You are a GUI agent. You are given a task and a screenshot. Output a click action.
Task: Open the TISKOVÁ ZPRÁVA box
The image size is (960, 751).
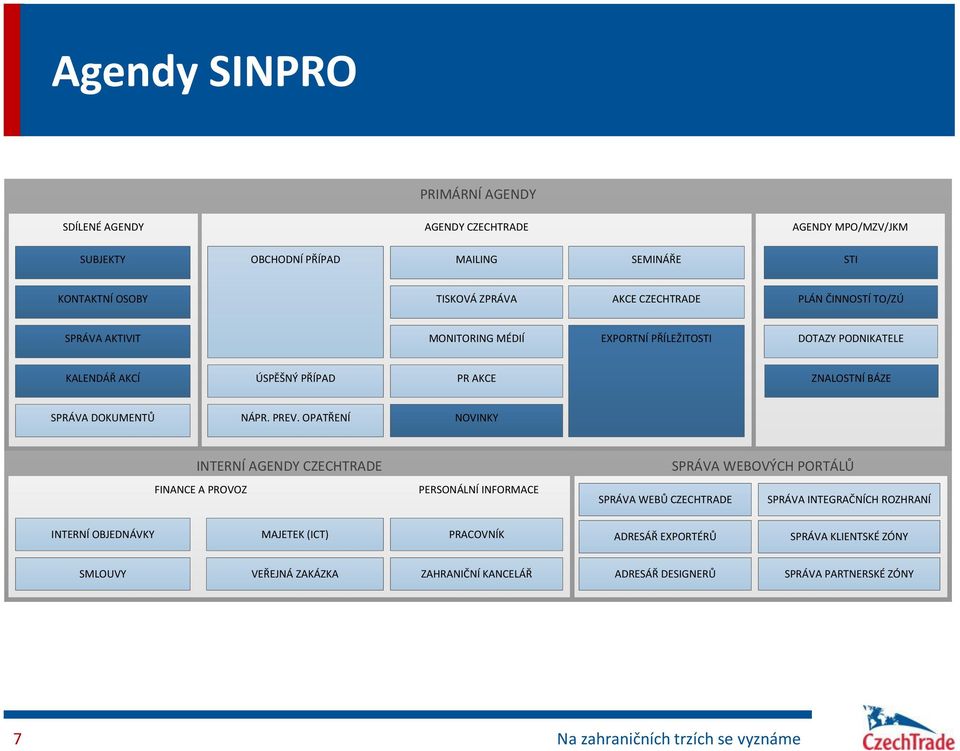[x=476, y=301]
